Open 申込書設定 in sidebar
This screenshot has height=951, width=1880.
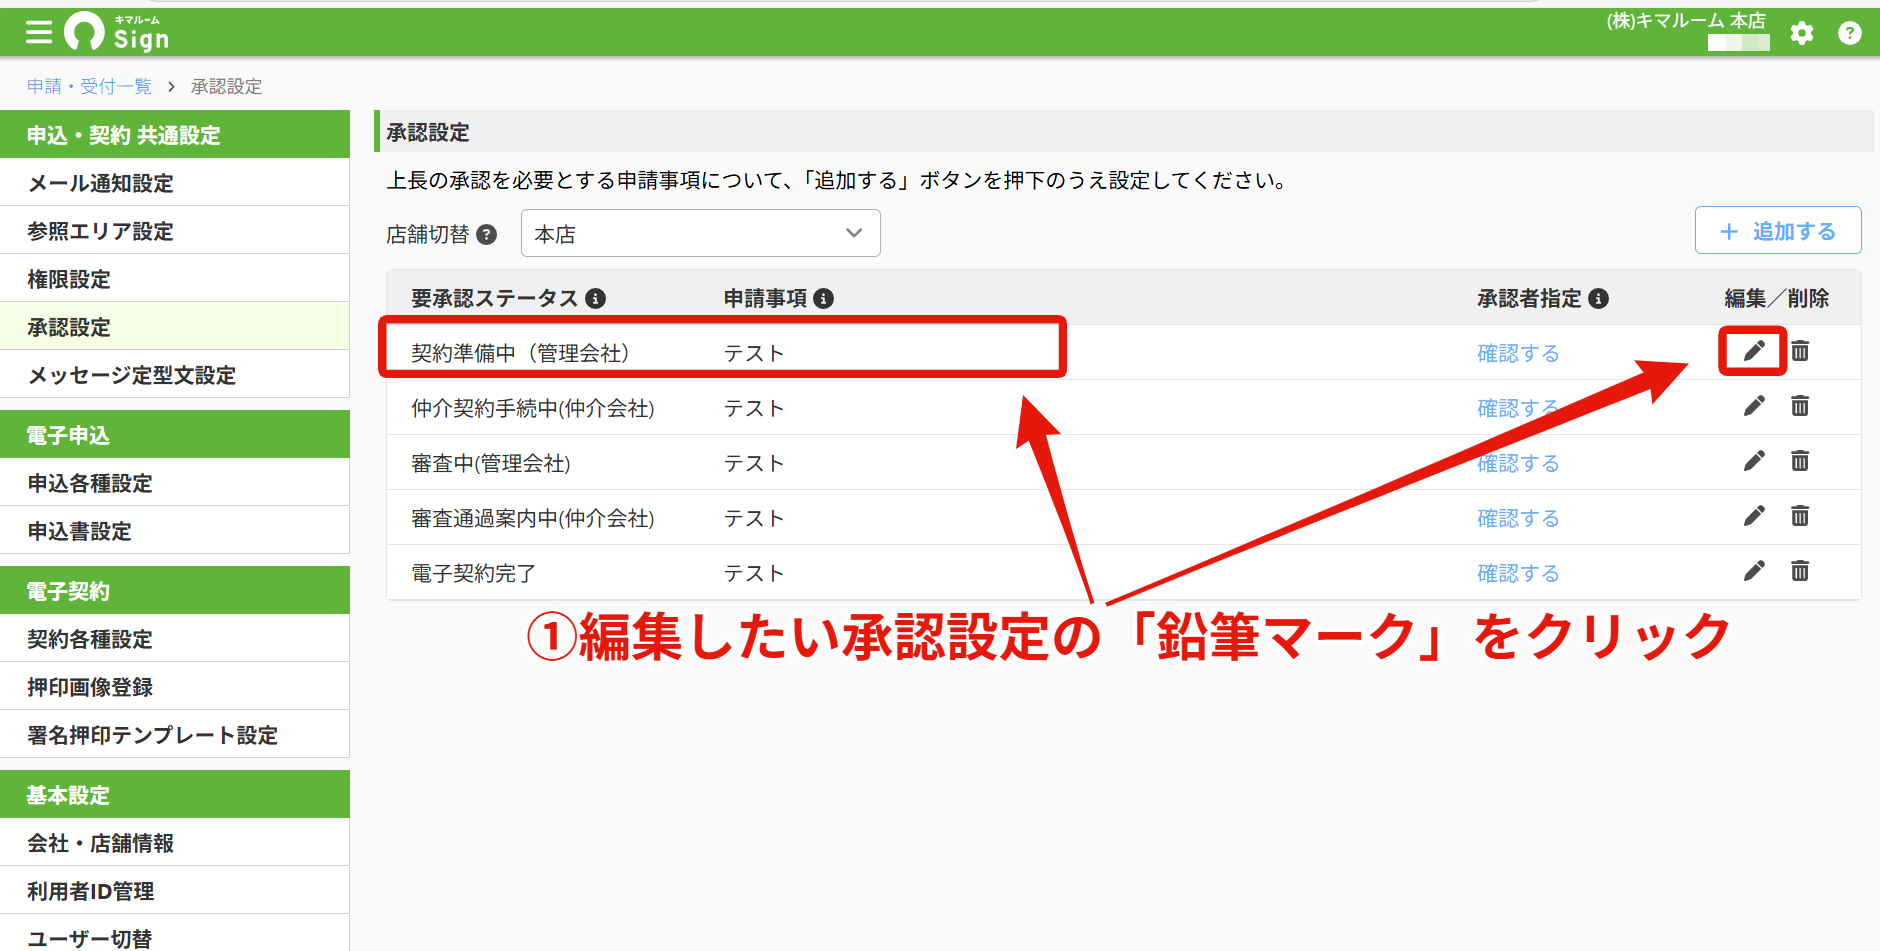[175, 531]
